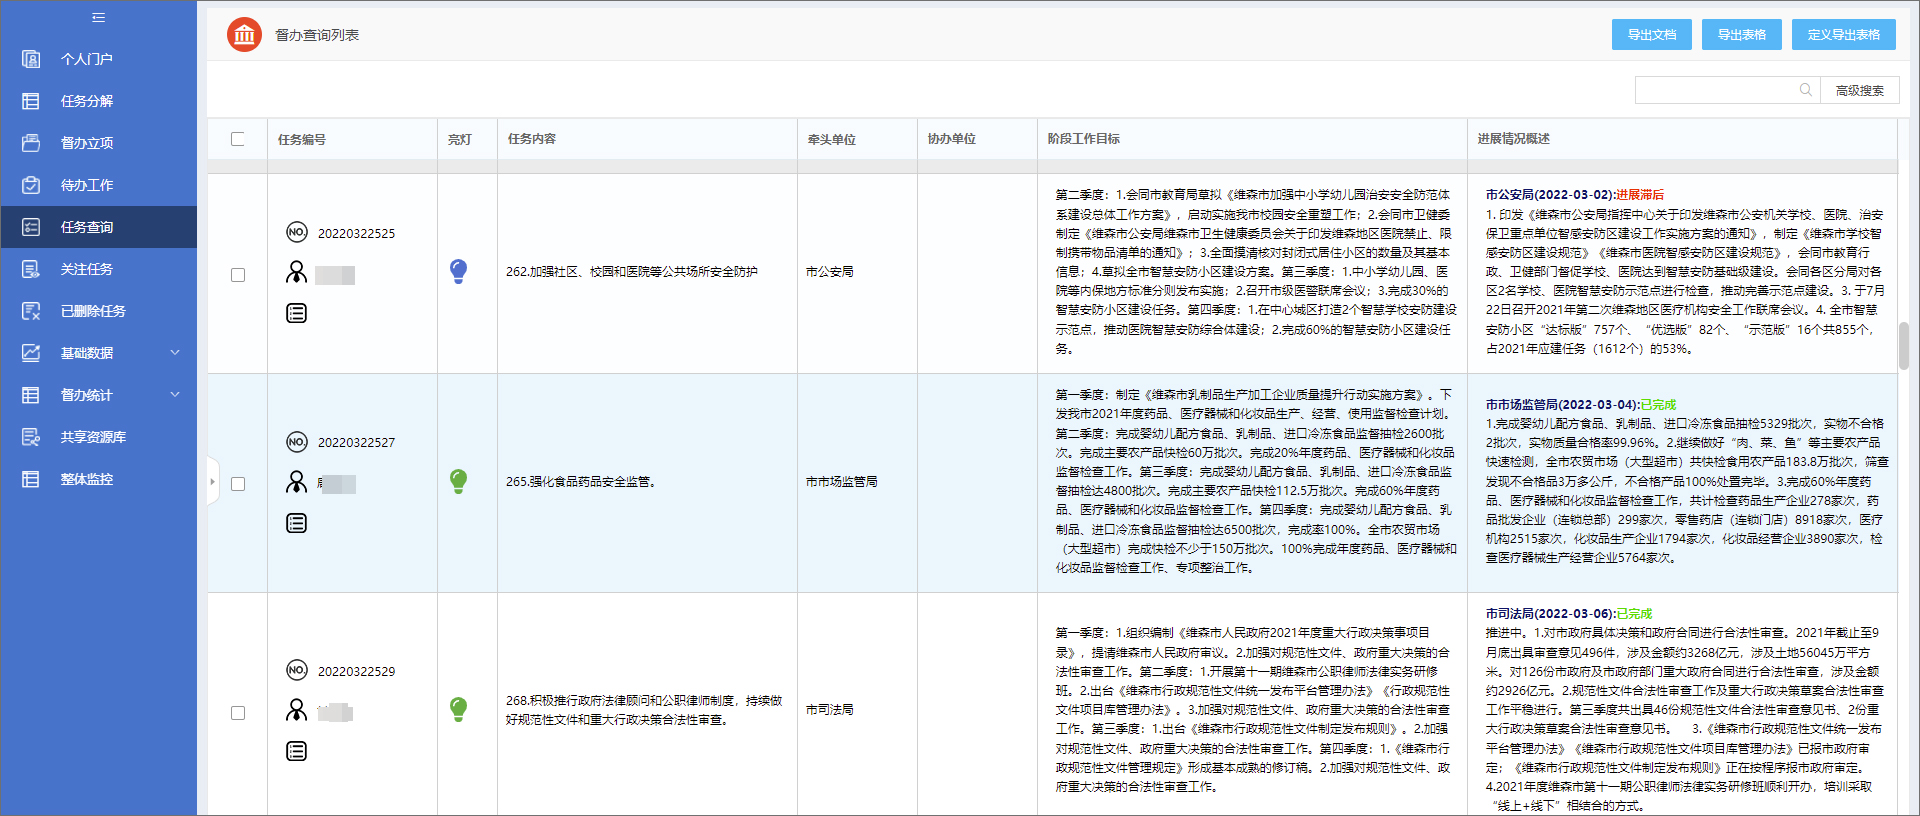Expand the 督办统计 submenu chevron
The image size is (1920, 816).
(175, 394)
